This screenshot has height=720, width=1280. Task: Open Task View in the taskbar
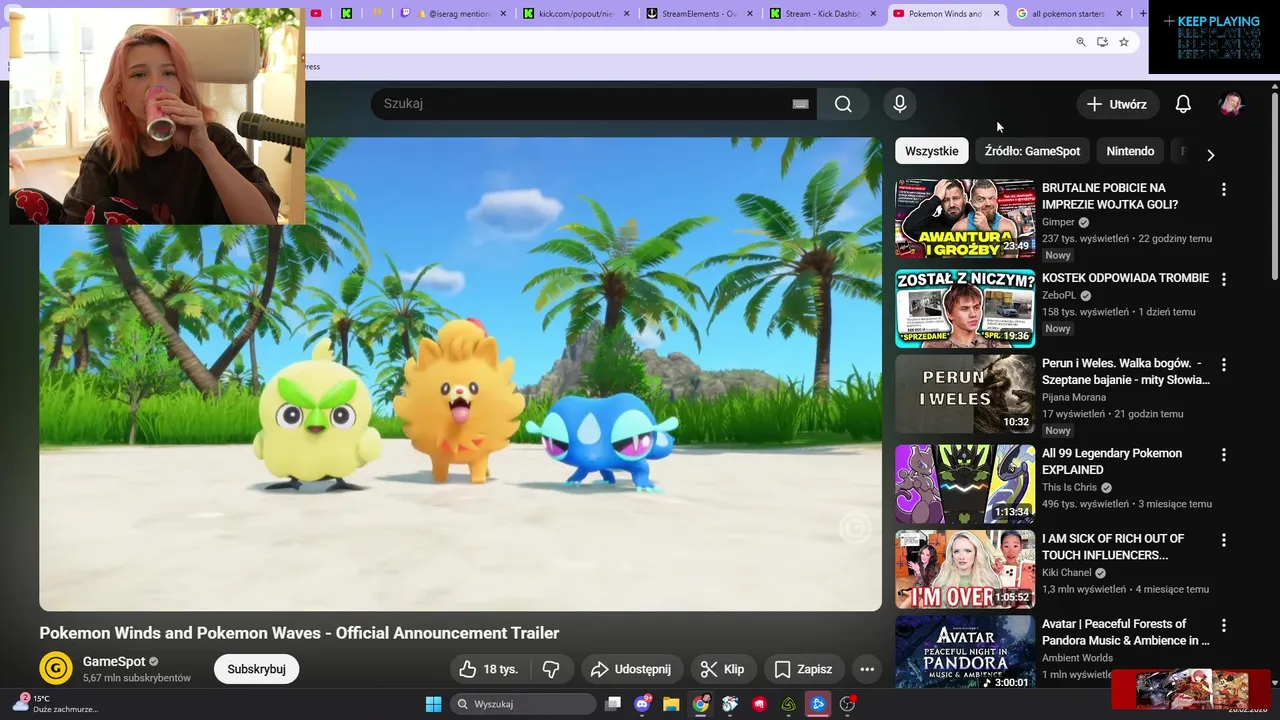click(x=613, y=704)
